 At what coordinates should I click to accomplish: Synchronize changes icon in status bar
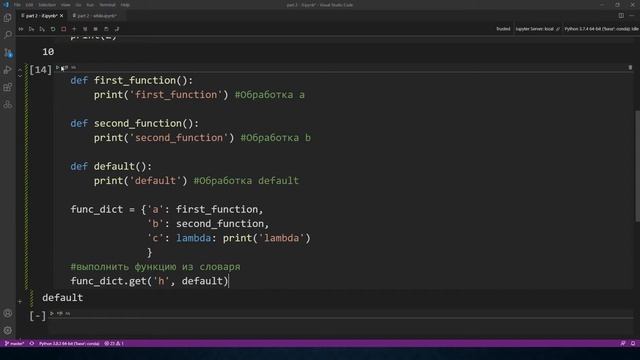coord(32,344)
